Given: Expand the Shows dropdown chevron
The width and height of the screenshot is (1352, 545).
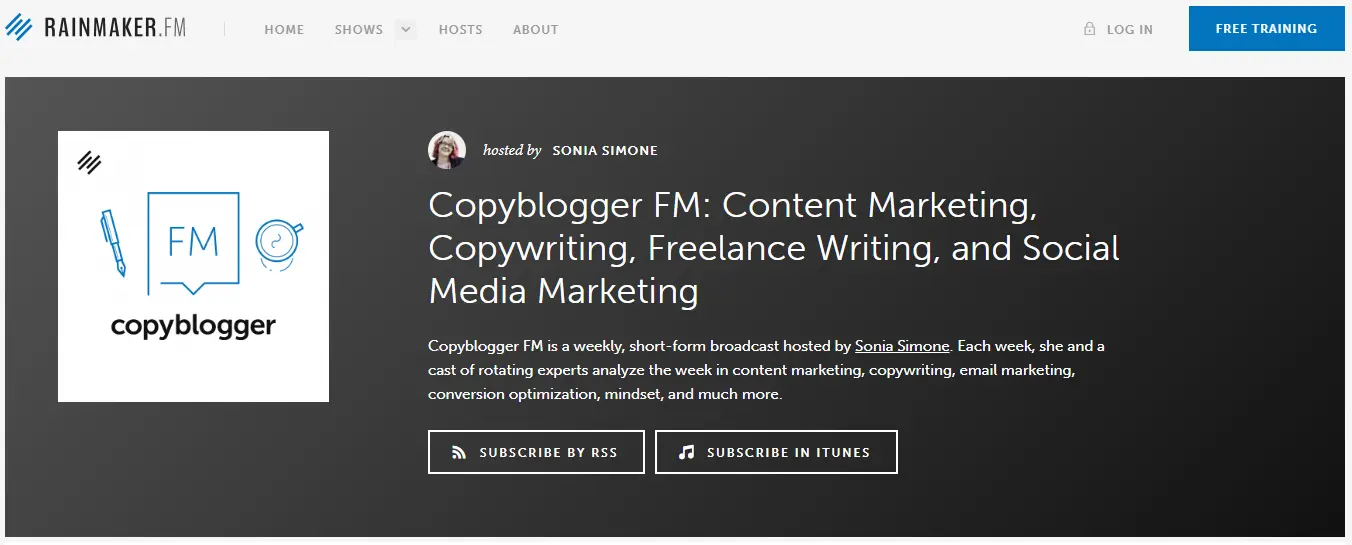Looking at the screenshot, I should (405, 29).
